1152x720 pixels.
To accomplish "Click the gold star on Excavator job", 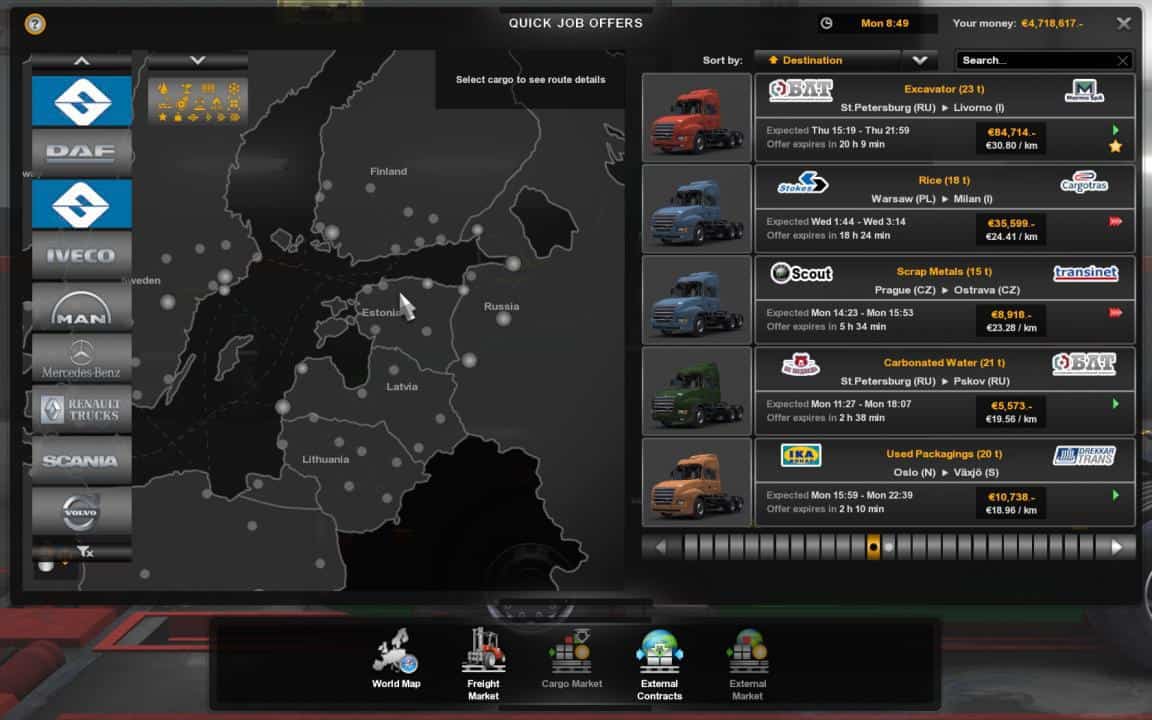I will (x=1115, y=147).
